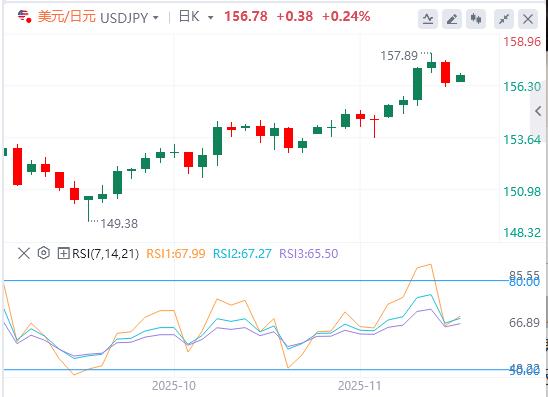The height and width of the screenshot is (397, 548).
Task: Click the 2025-10 date label
Action: [174, 386]
